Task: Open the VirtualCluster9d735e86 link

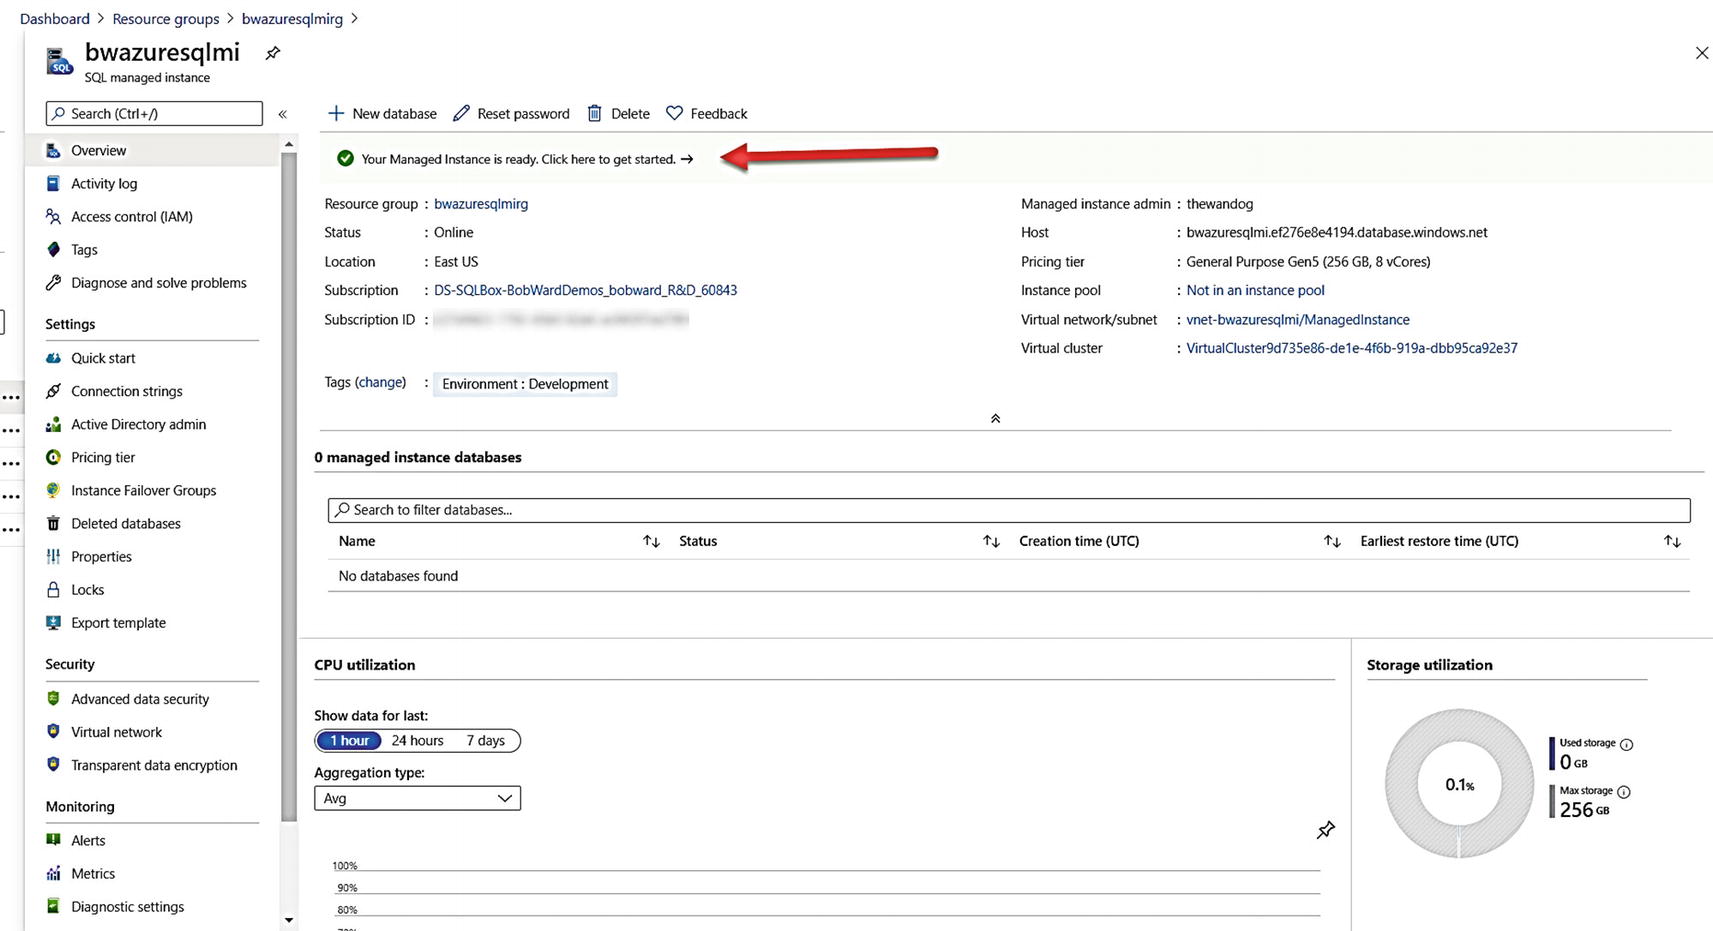Action: [1352, 348]
